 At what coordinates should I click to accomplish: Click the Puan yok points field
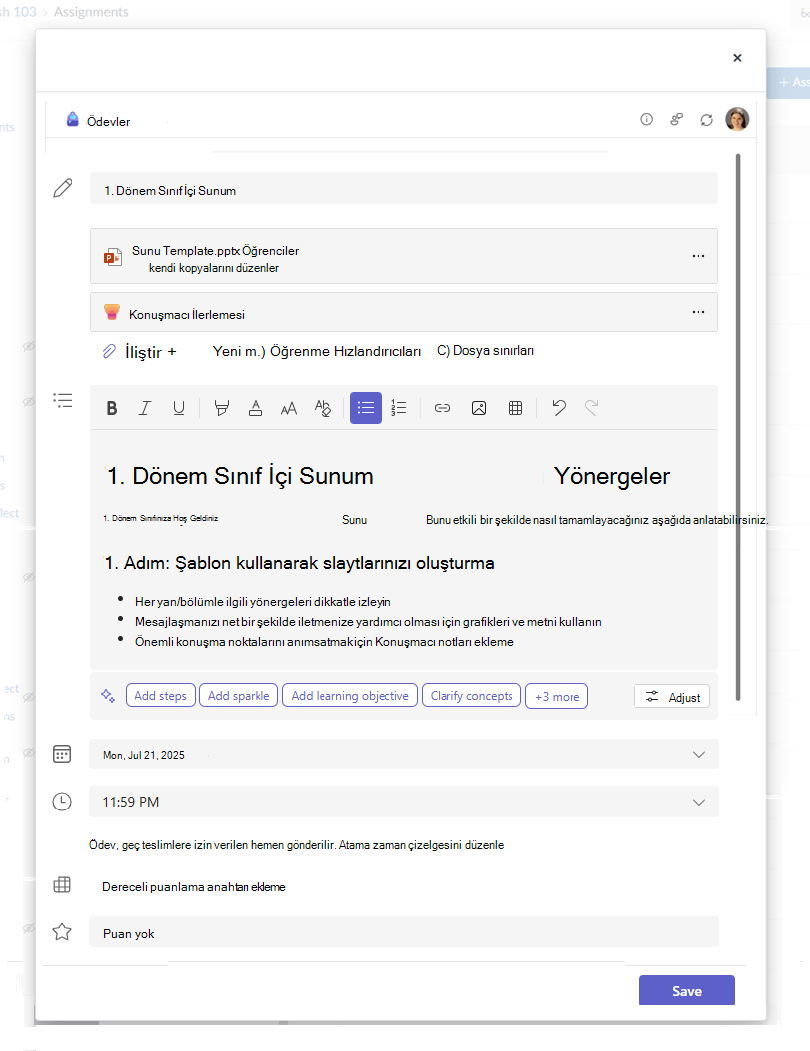click(404, 932)
